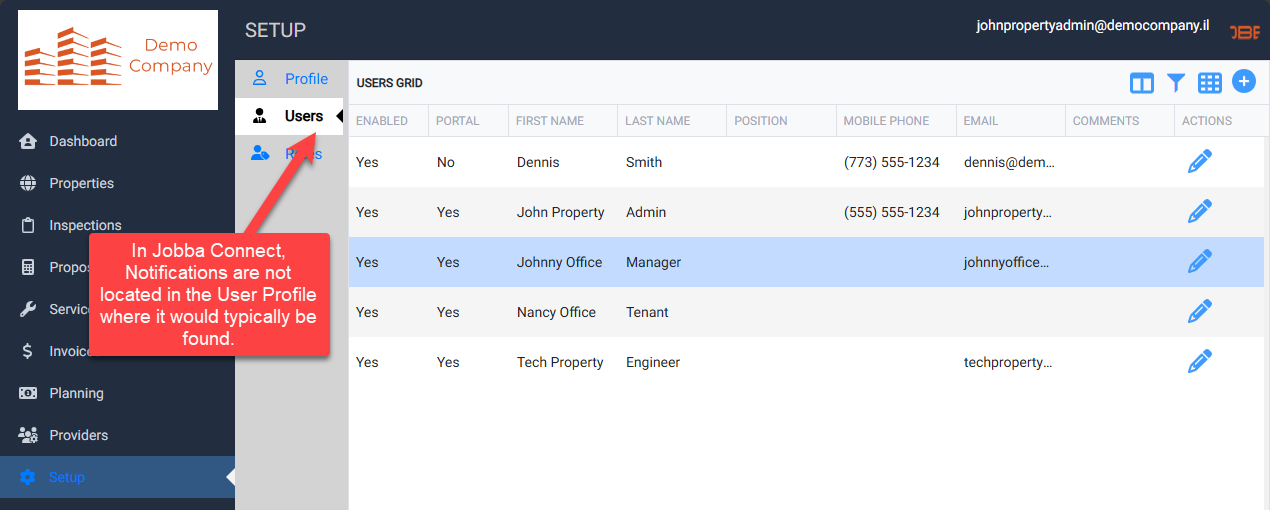Click the grid view icon
1270x510 pixels.
click(x=1210, y=83)
